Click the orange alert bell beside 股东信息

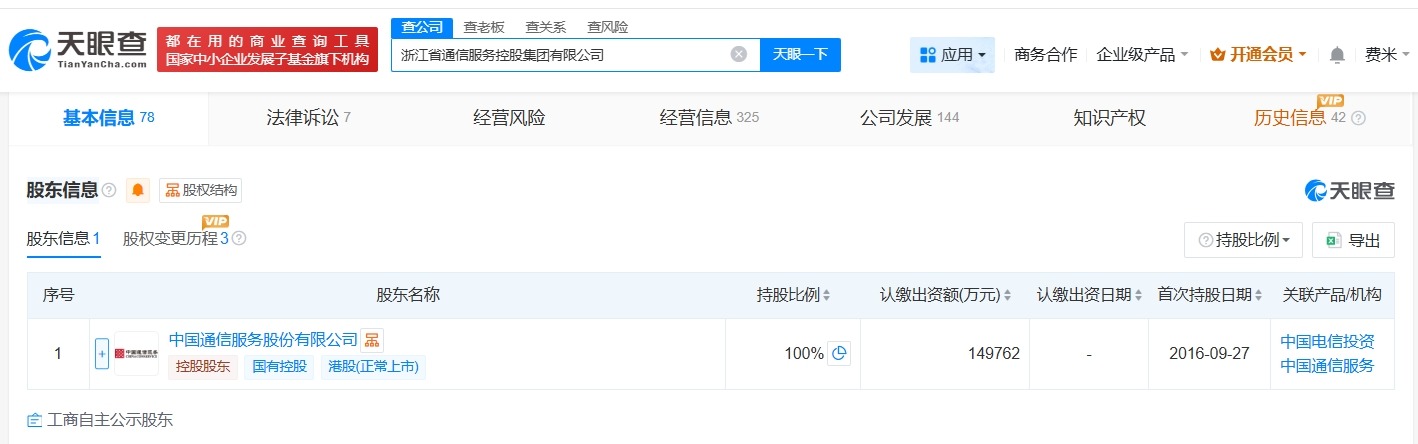click(138, 190)
